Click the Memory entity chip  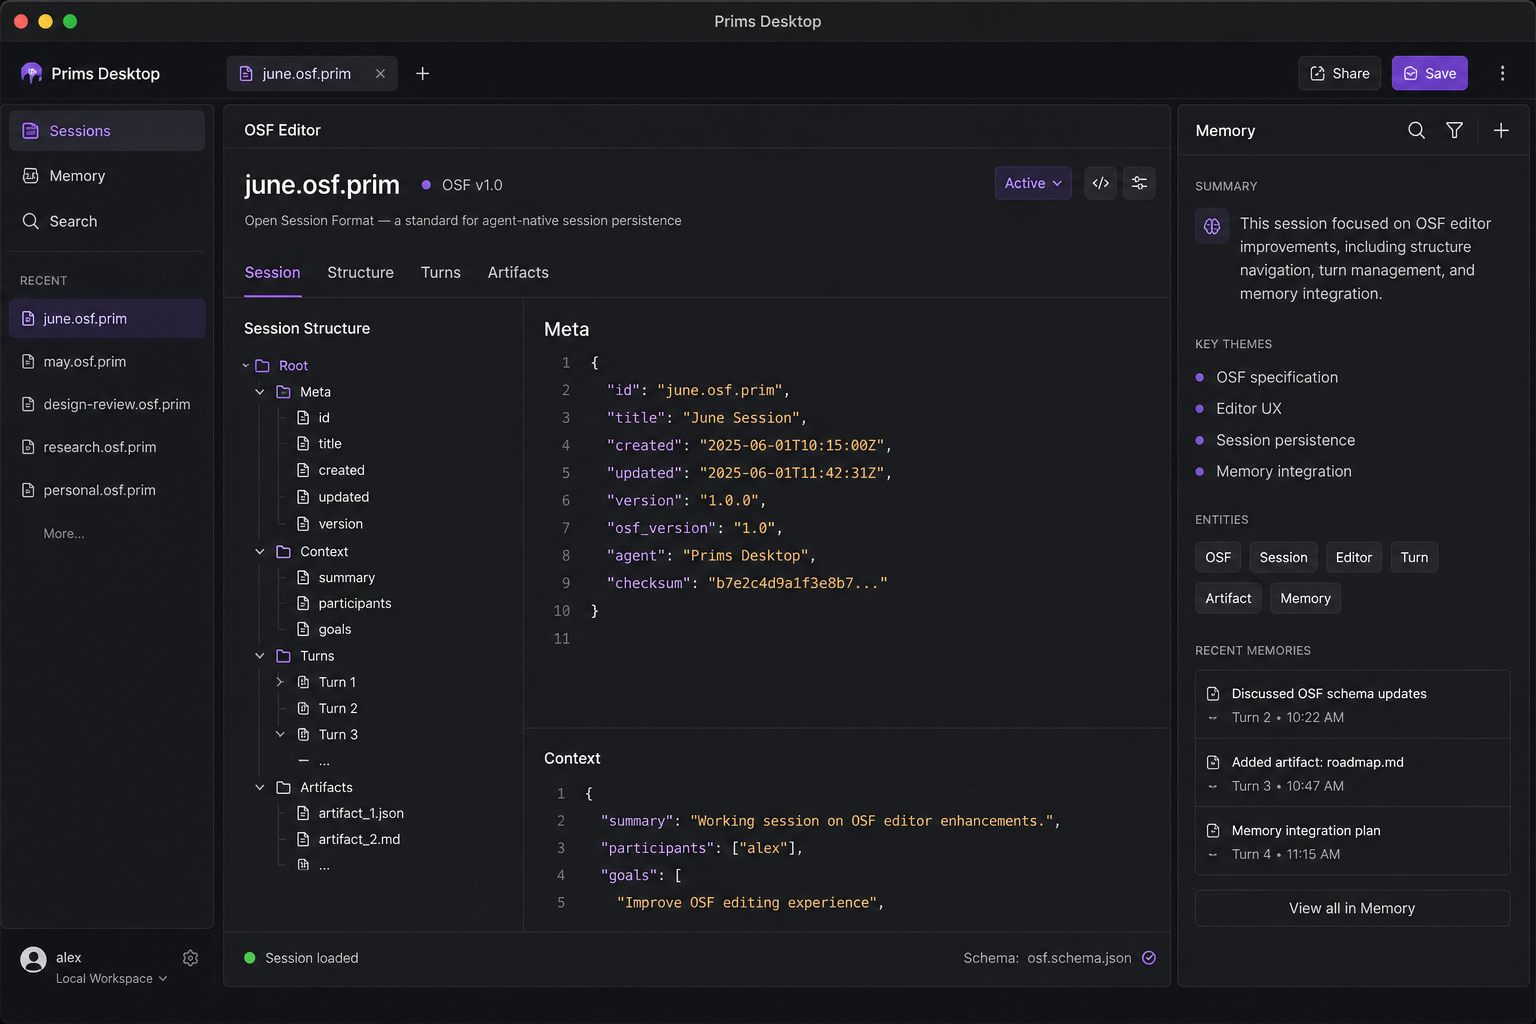click(1305, 598)
